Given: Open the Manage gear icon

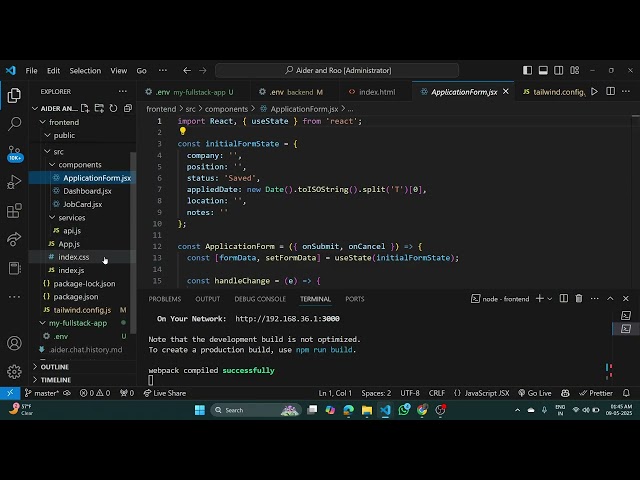Looking at the screenshot, I should coord(14,372).
